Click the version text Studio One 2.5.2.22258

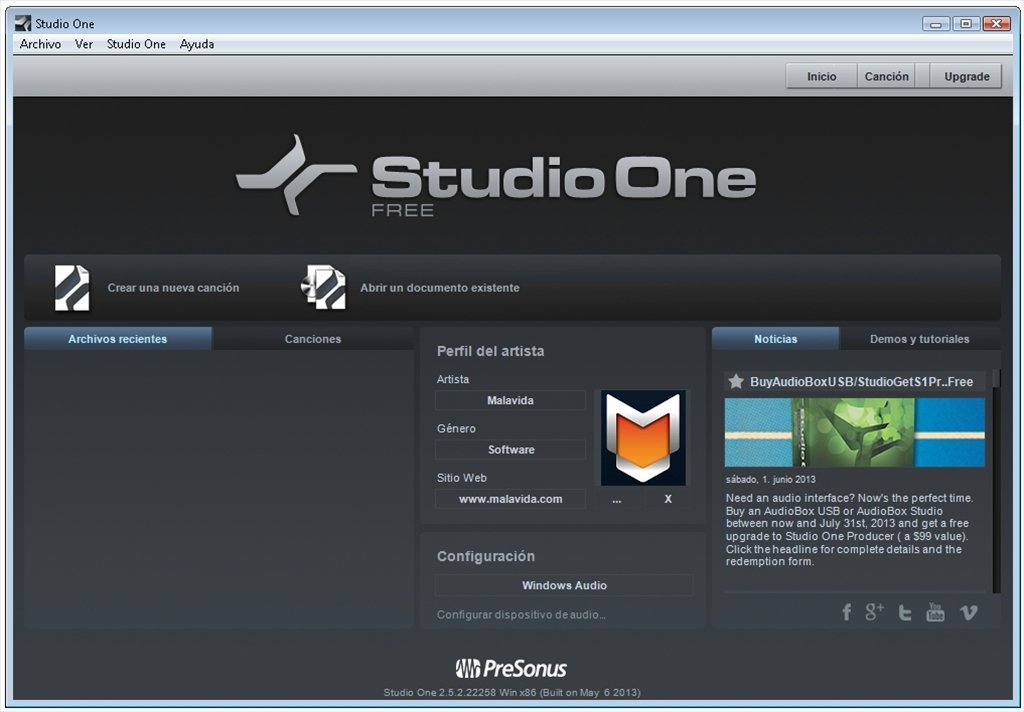tap(511, 692)
